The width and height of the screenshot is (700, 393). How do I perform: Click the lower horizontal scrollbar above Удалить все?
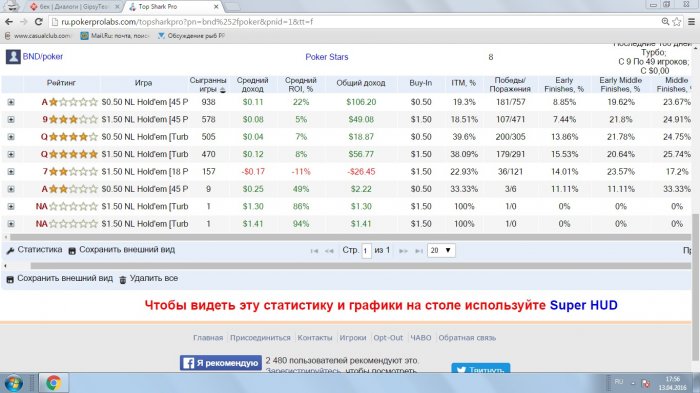[361, 266]
